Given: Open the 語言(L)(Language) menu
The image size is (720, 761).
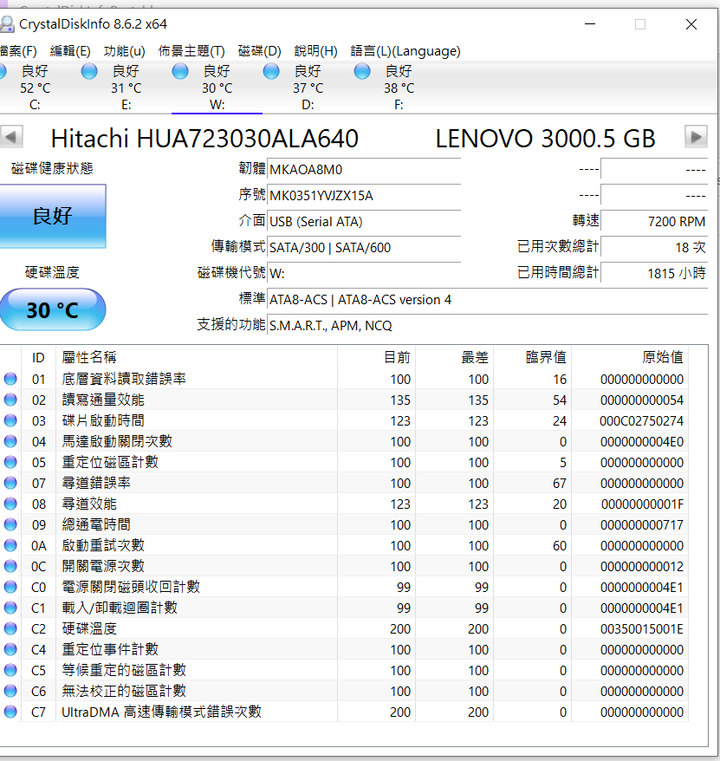Looking at the screenshot, I should point(406,51).
